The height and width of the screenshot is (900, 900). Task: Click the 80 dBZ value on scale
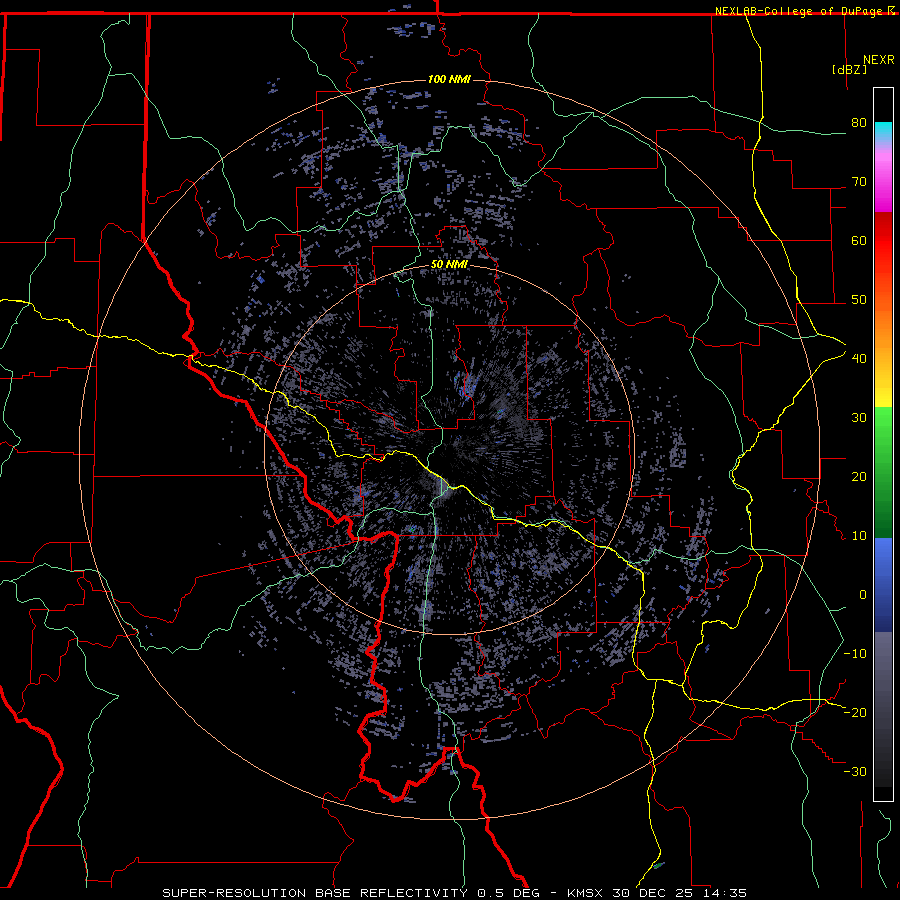pyautogui.click(x=859, y=123)
